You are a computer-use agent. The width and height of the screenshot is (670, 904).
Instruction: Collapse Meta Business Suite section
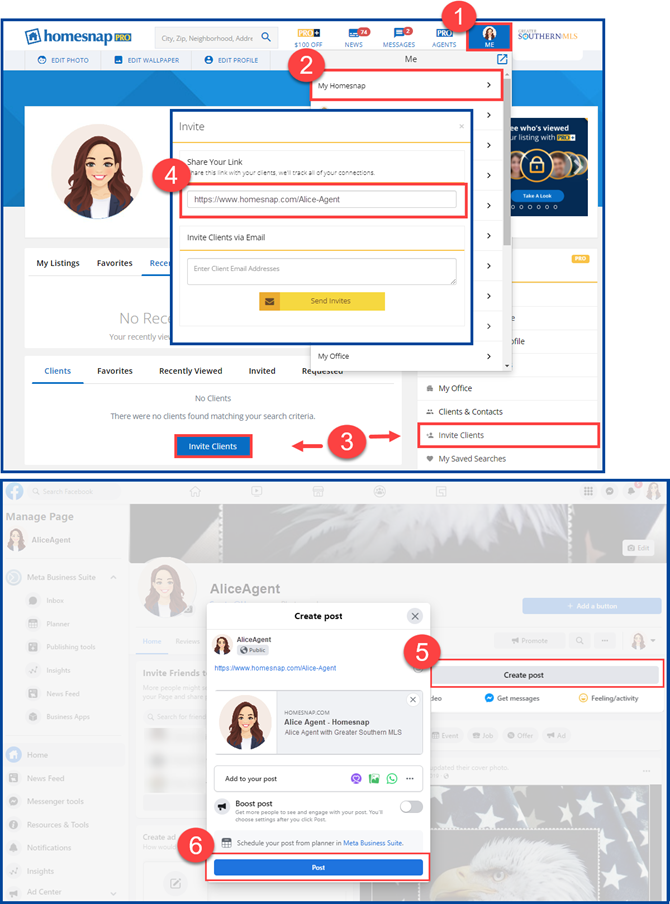pos(114,577)
